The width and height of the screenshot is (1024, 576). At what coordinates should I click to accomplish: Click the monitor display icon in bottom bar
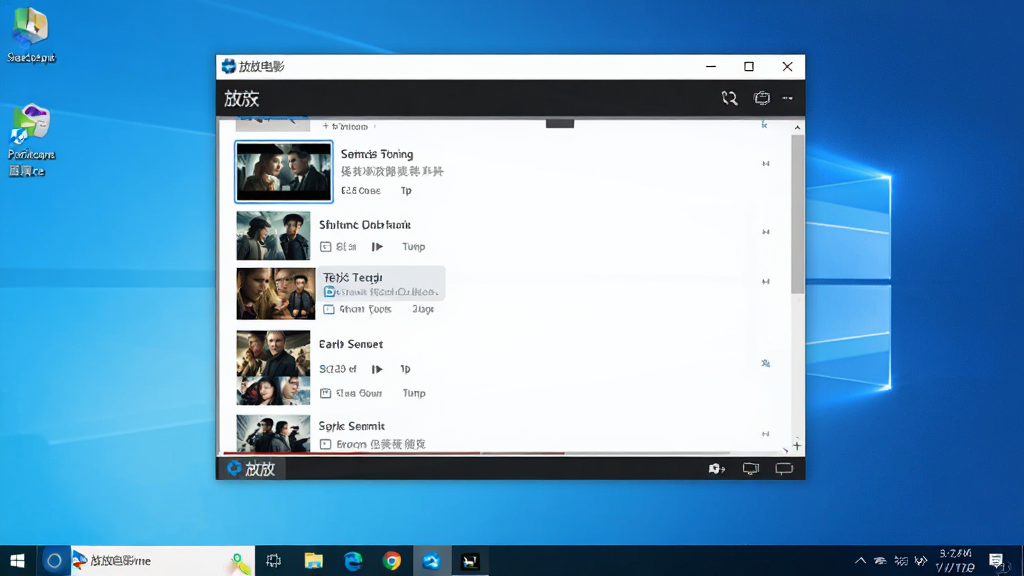point(751,468)
